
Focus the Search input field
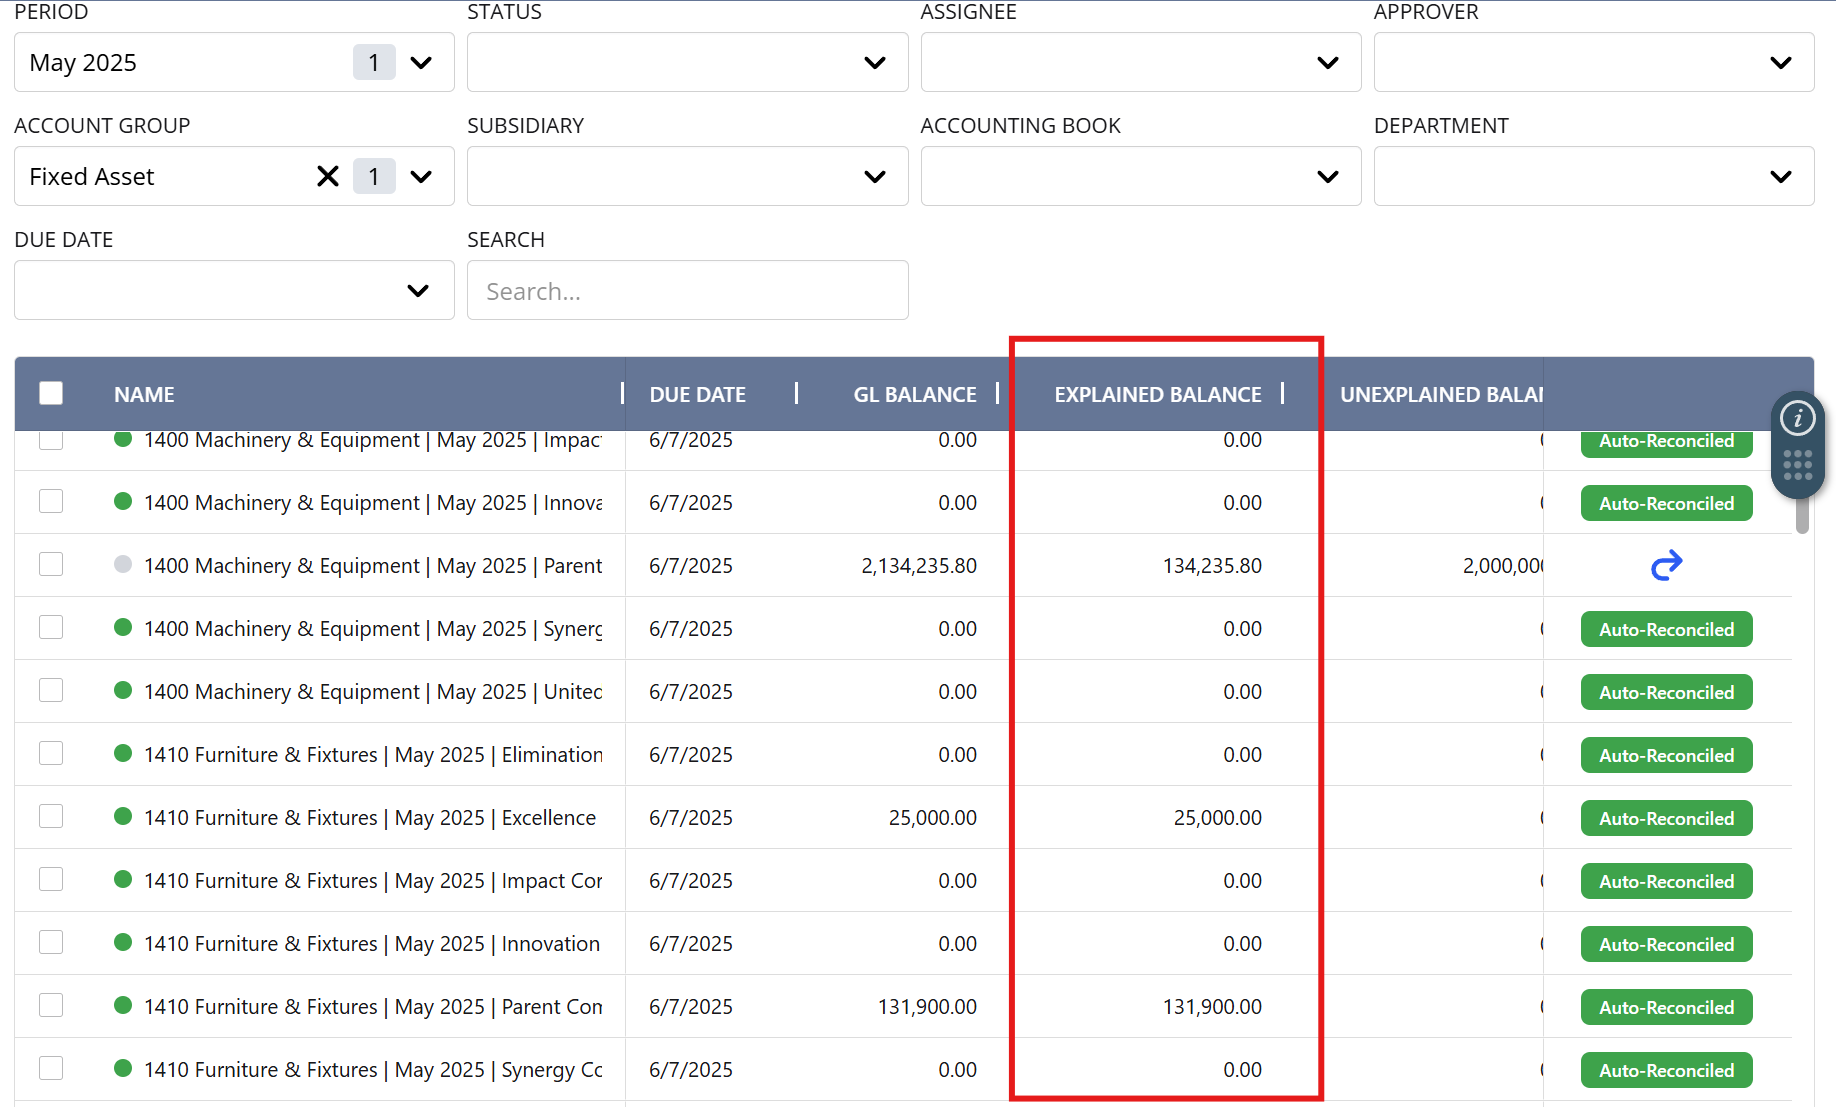[x=687, y=291]
